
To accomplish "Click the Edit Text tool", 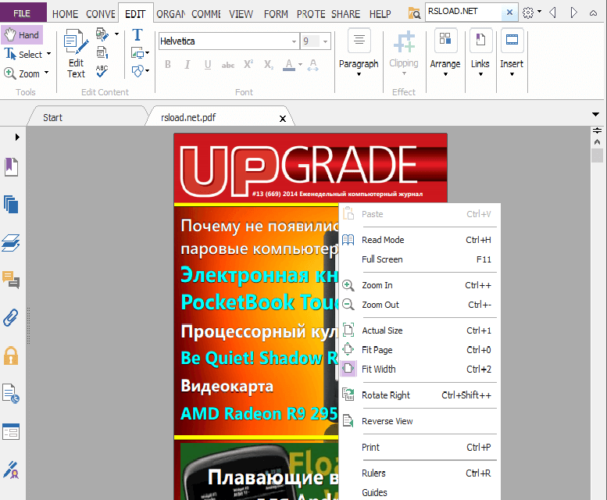I will [x=76, y=54].
